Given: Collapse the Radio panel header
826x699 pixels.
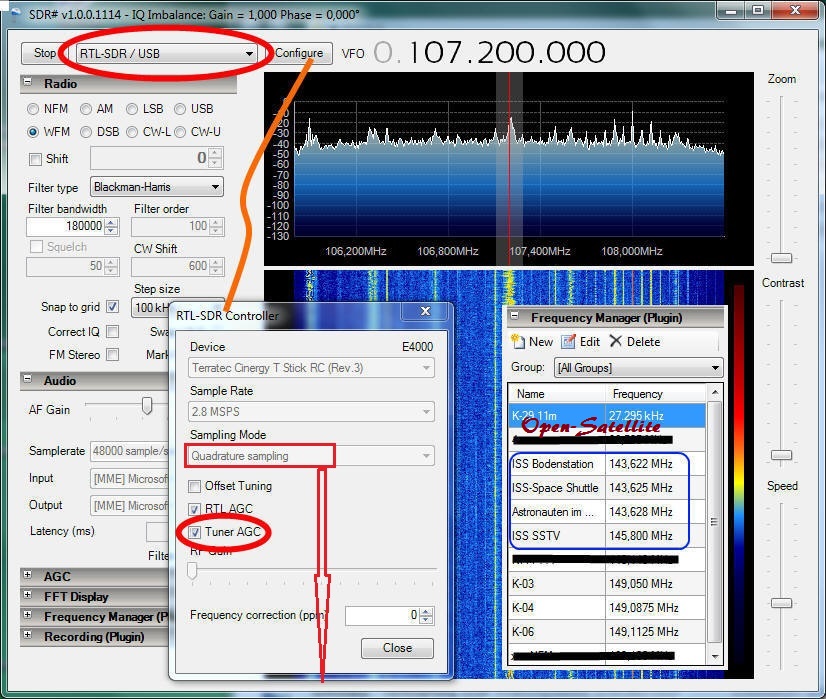Looking at the screenshot, I should 28,82.
